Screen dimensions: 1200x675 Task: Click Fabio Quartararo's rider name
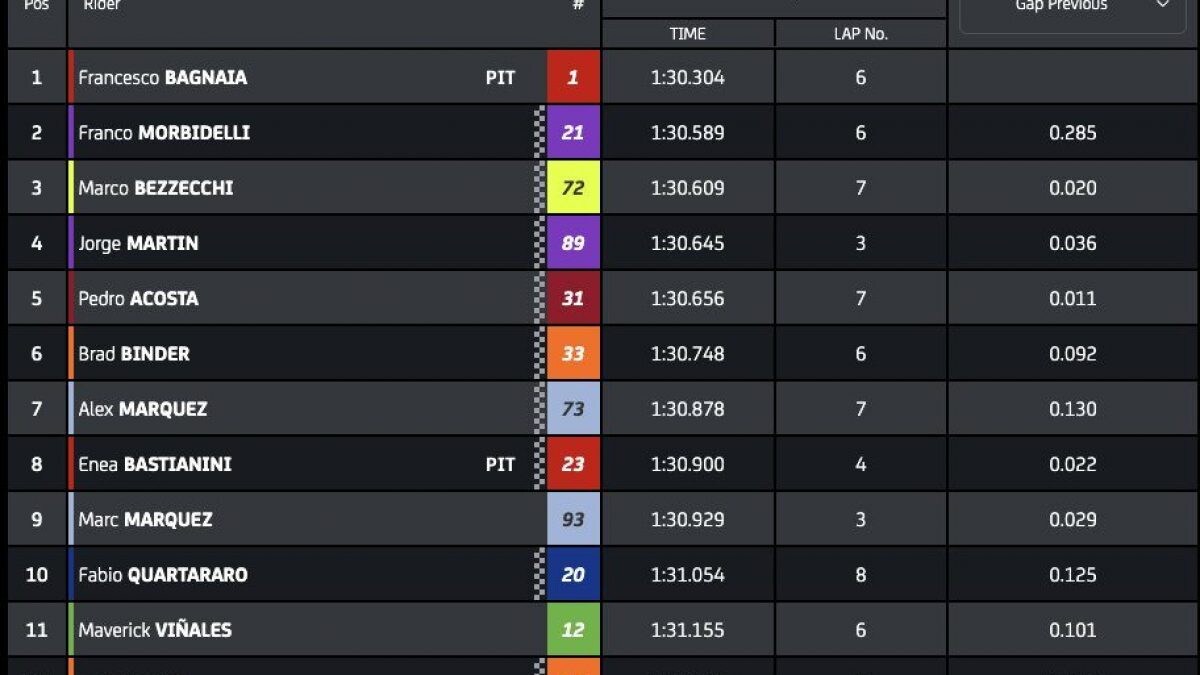[163, 575]
